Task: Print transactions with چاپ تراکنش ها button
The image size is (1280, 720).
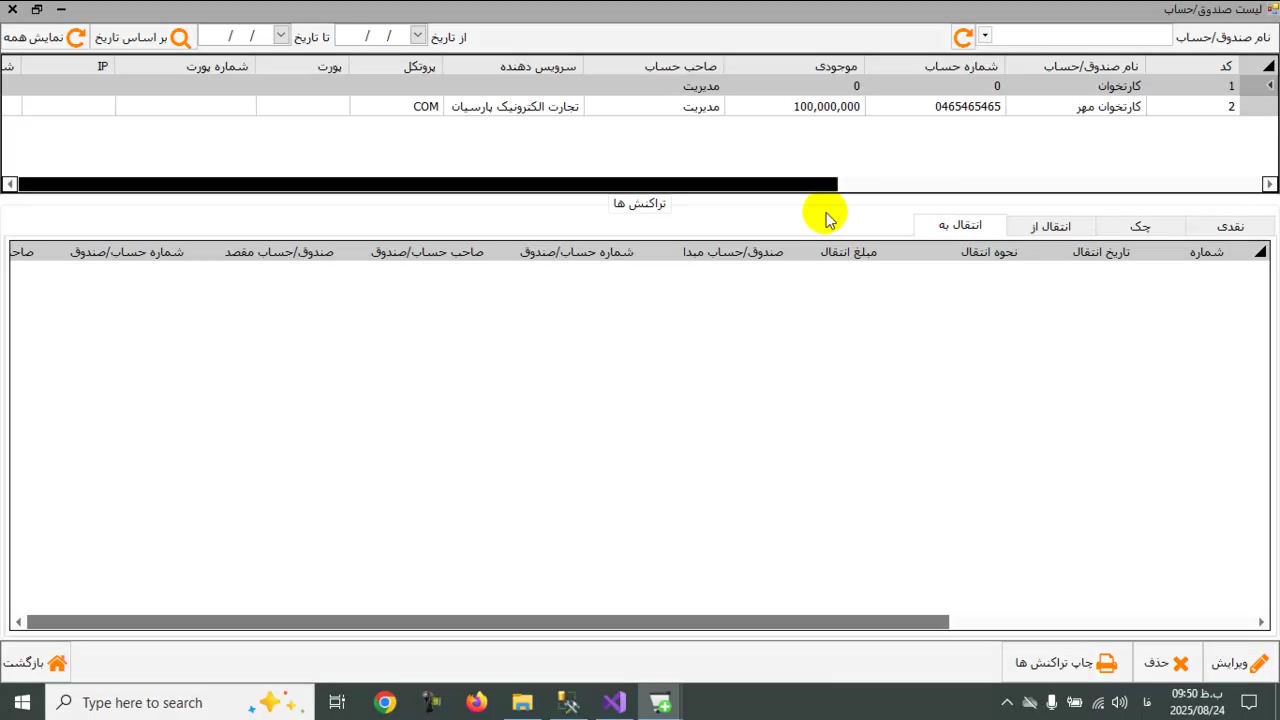Action: [1066, 663]
